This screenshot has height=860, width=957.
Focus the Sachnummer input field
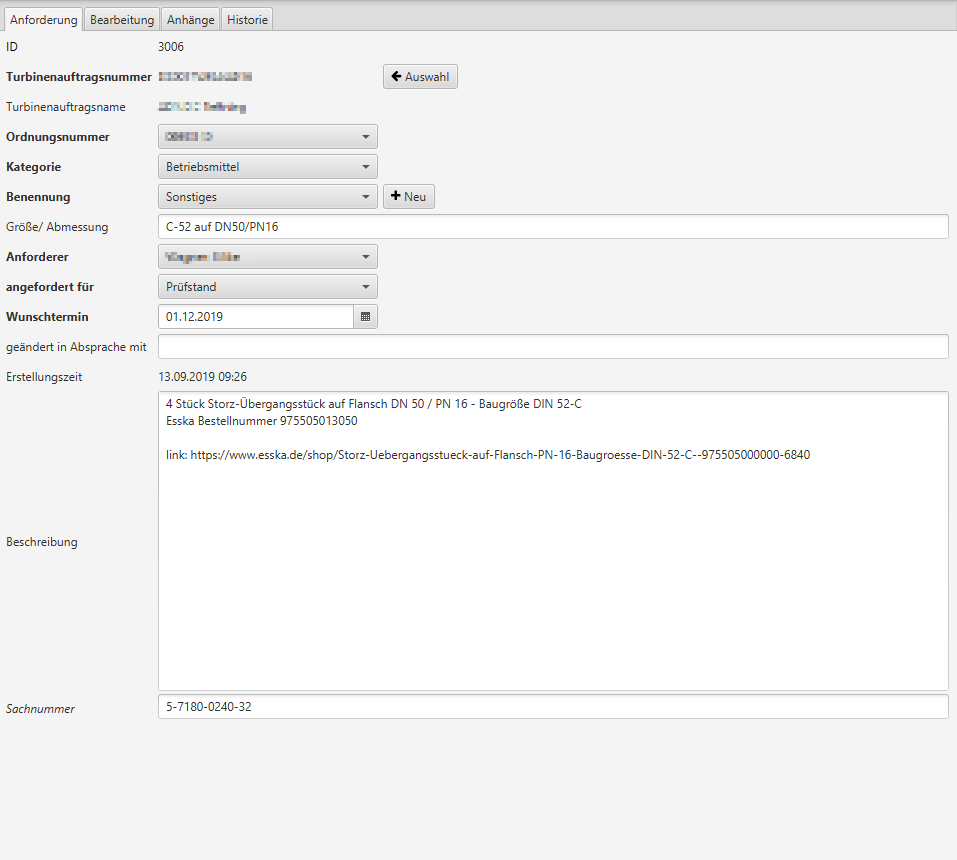pos(552,707)
